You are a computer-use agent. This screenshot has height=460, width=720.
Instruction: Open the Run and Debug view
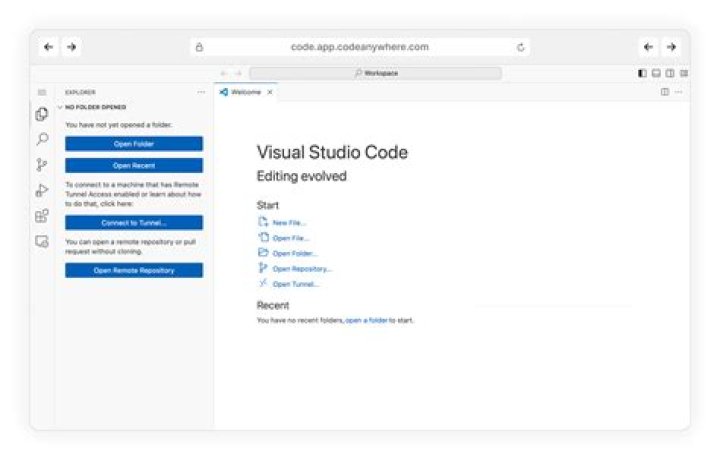click(42, 190)
